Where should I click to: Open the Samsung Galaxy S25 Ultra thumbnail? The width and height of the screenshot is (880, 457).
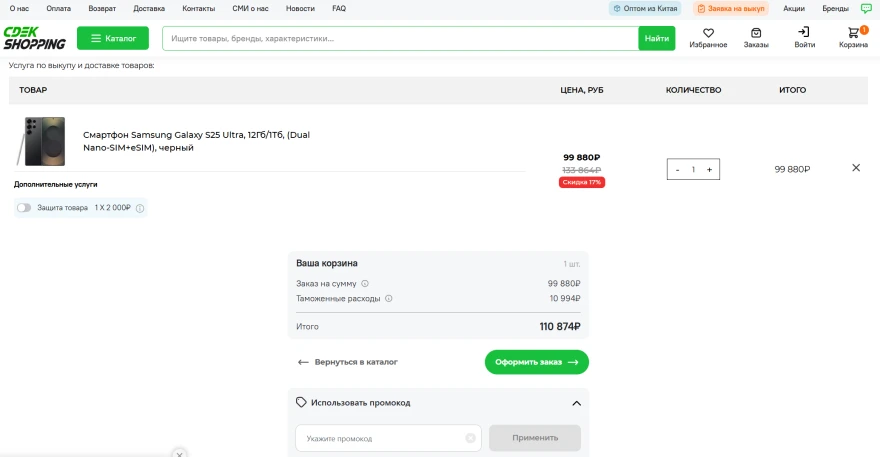(x=45, y=141)
